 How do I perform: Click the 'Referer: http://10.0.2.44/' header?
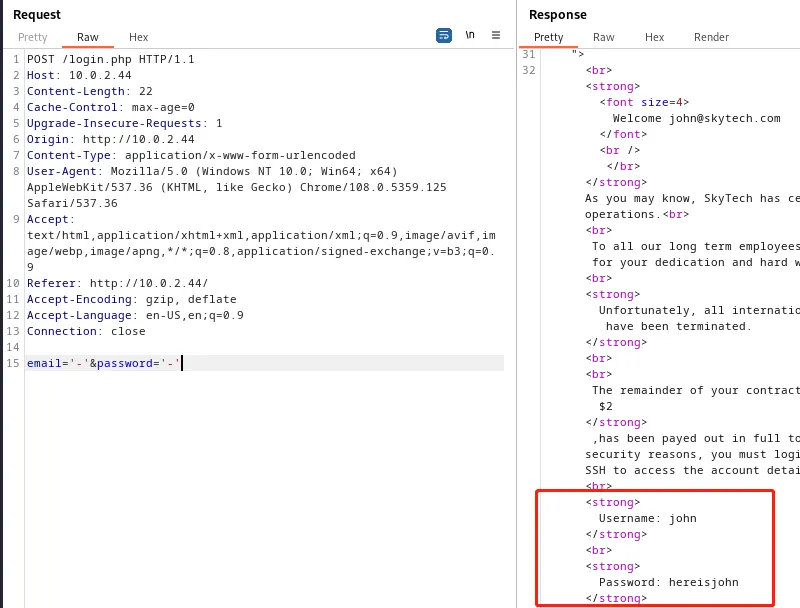(x=117, y=283)
